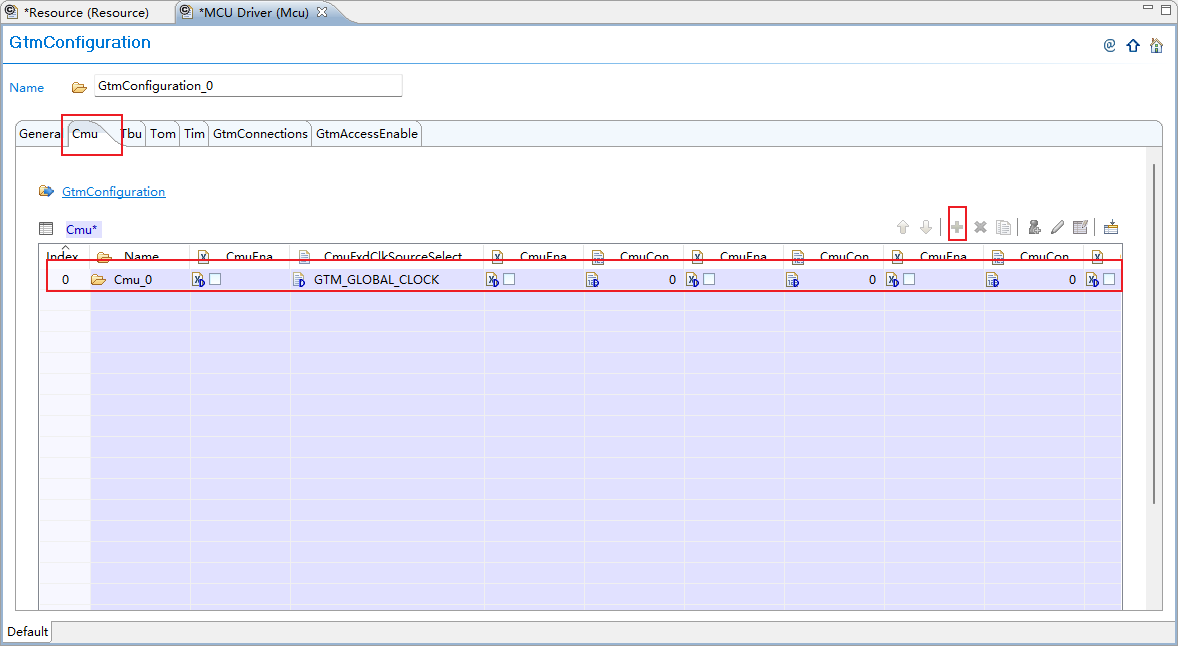
Task: Select the Default tab at the bottom
Action: 28,632
